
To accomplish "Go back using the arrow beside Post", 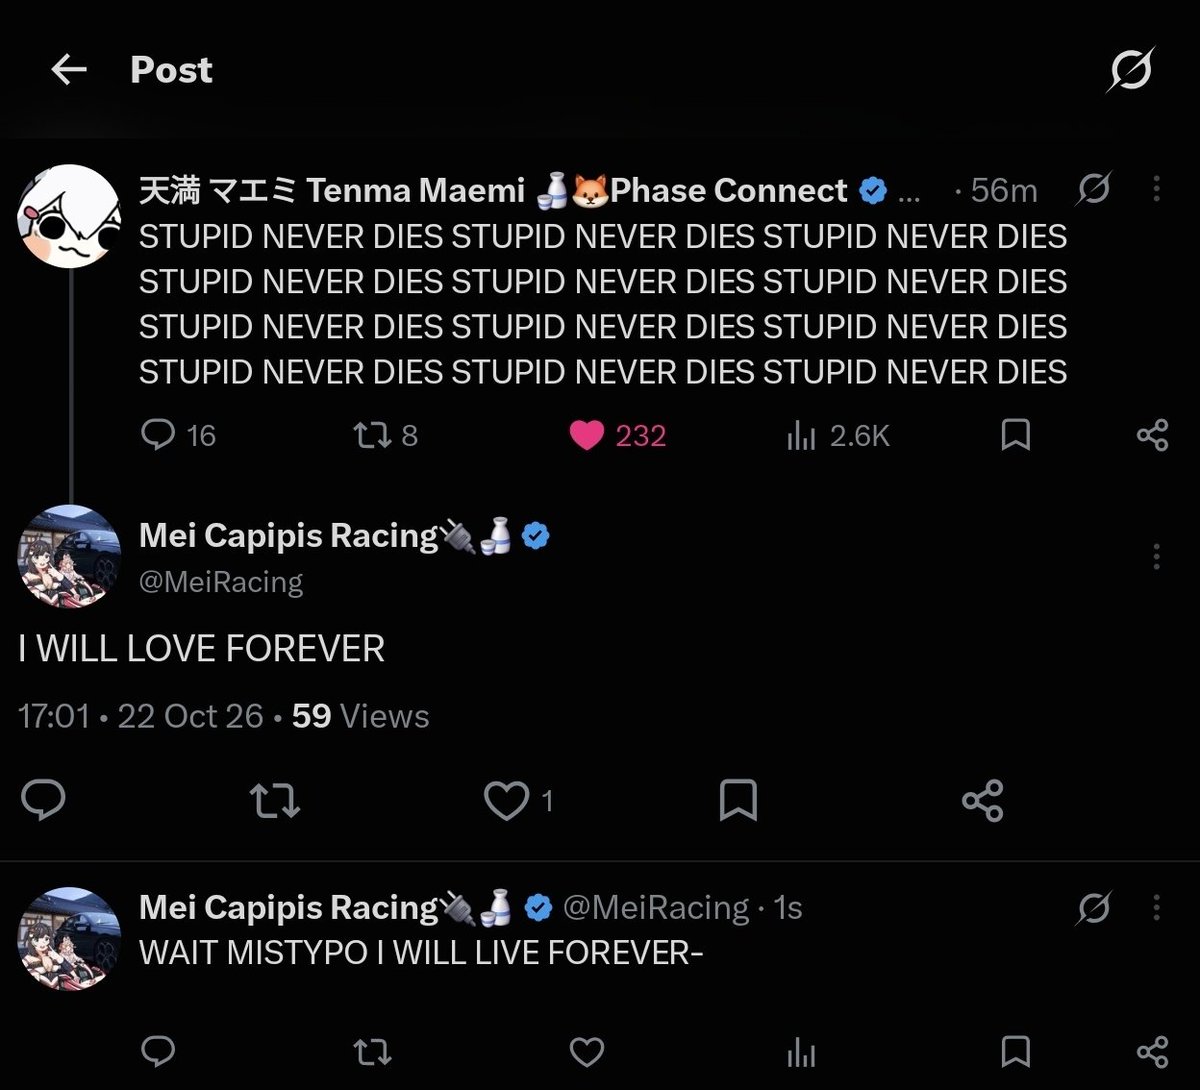I will (x=69, y=70).
